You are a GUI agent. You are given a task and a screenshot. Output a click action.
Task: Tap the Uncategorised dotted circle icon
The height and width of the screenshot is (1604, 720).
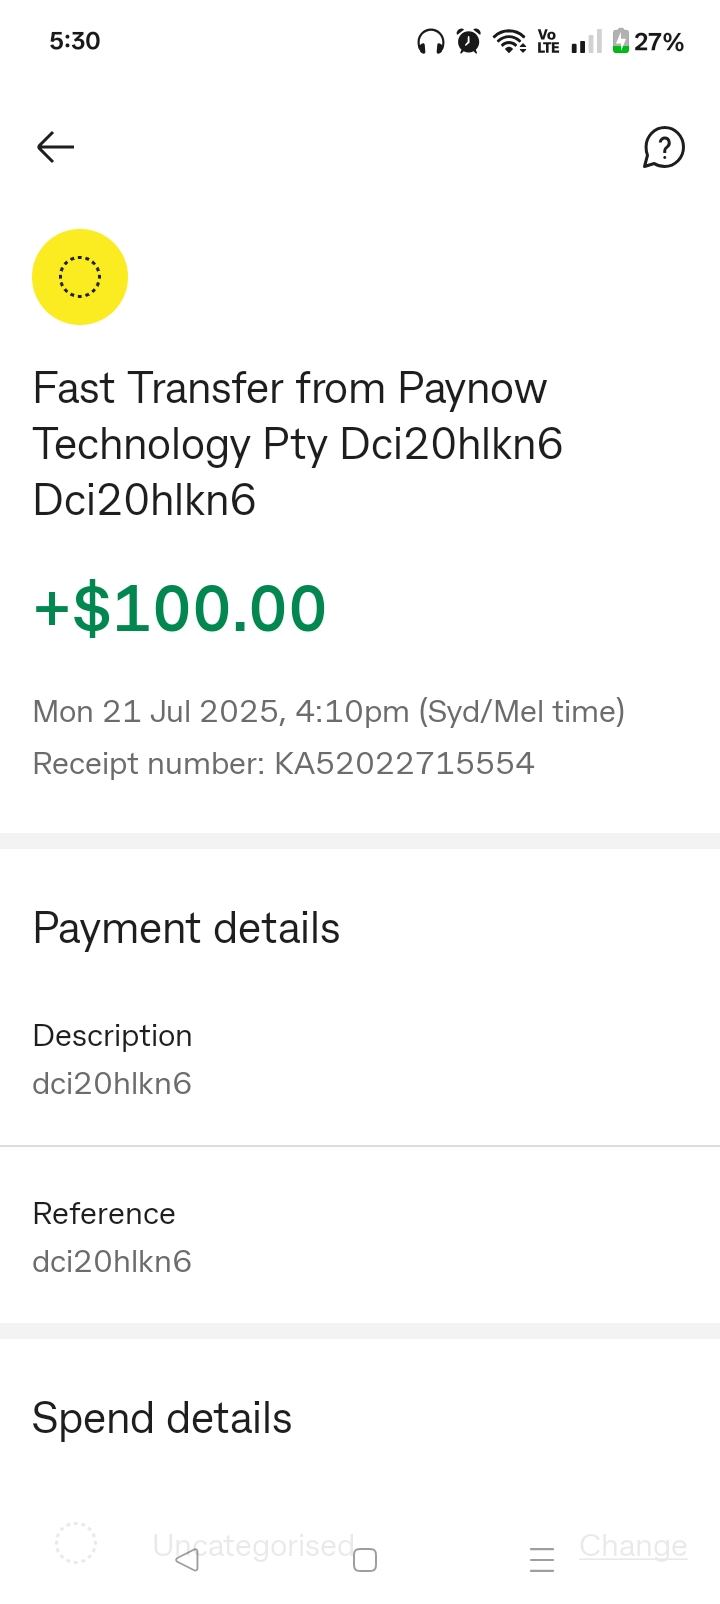(x=76, y=1543)
